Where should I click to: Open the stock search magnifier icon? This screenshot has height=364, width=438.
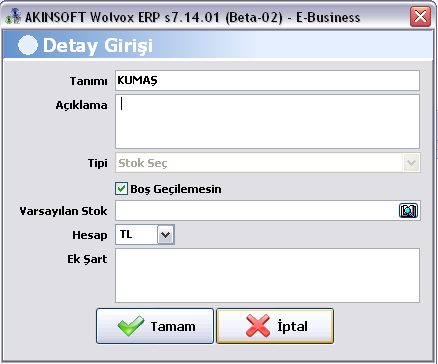point(408,211)
